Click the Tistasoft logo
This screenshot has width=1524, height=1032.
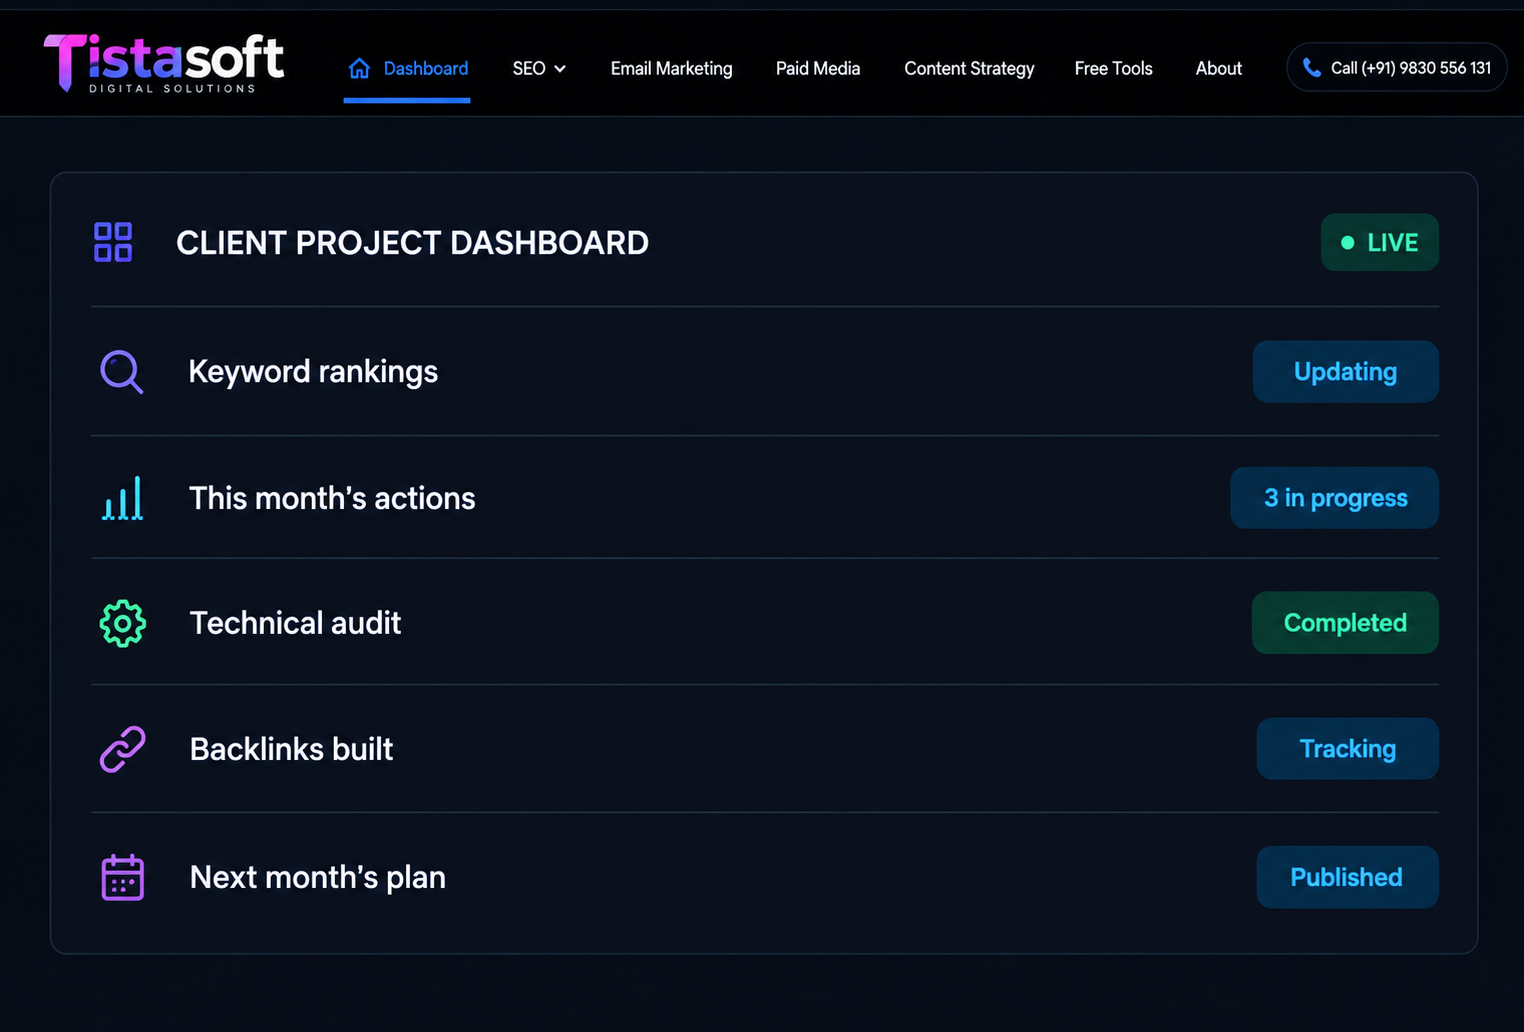point(164,63)
